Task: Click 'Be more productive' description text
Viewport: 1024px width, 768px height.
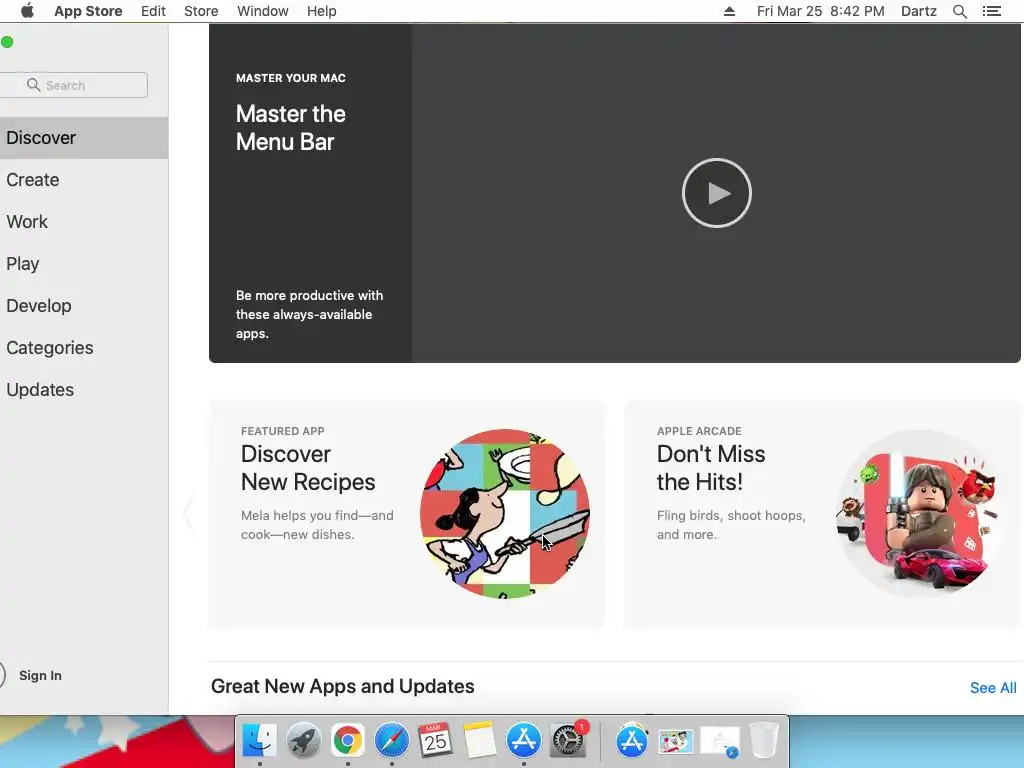Action: click(310, 314)
